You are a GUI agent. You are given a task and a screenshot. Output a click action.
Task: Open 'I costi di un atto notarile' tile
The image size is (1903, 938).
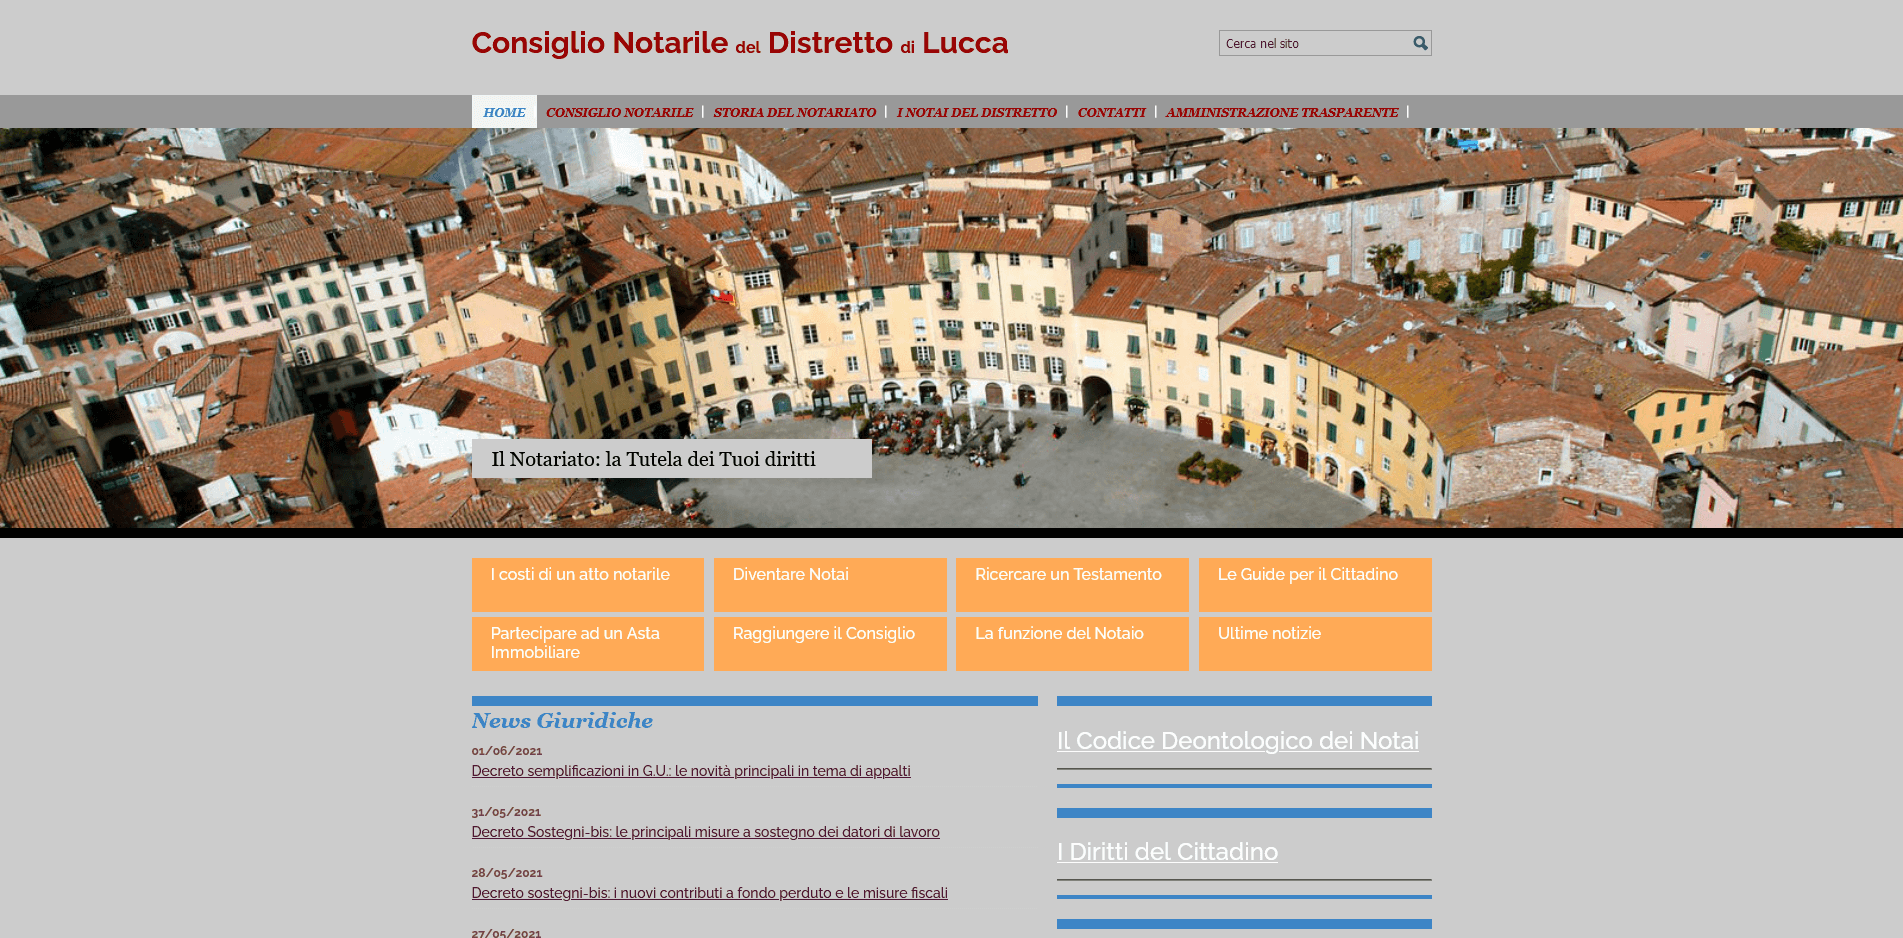[587, 584]
